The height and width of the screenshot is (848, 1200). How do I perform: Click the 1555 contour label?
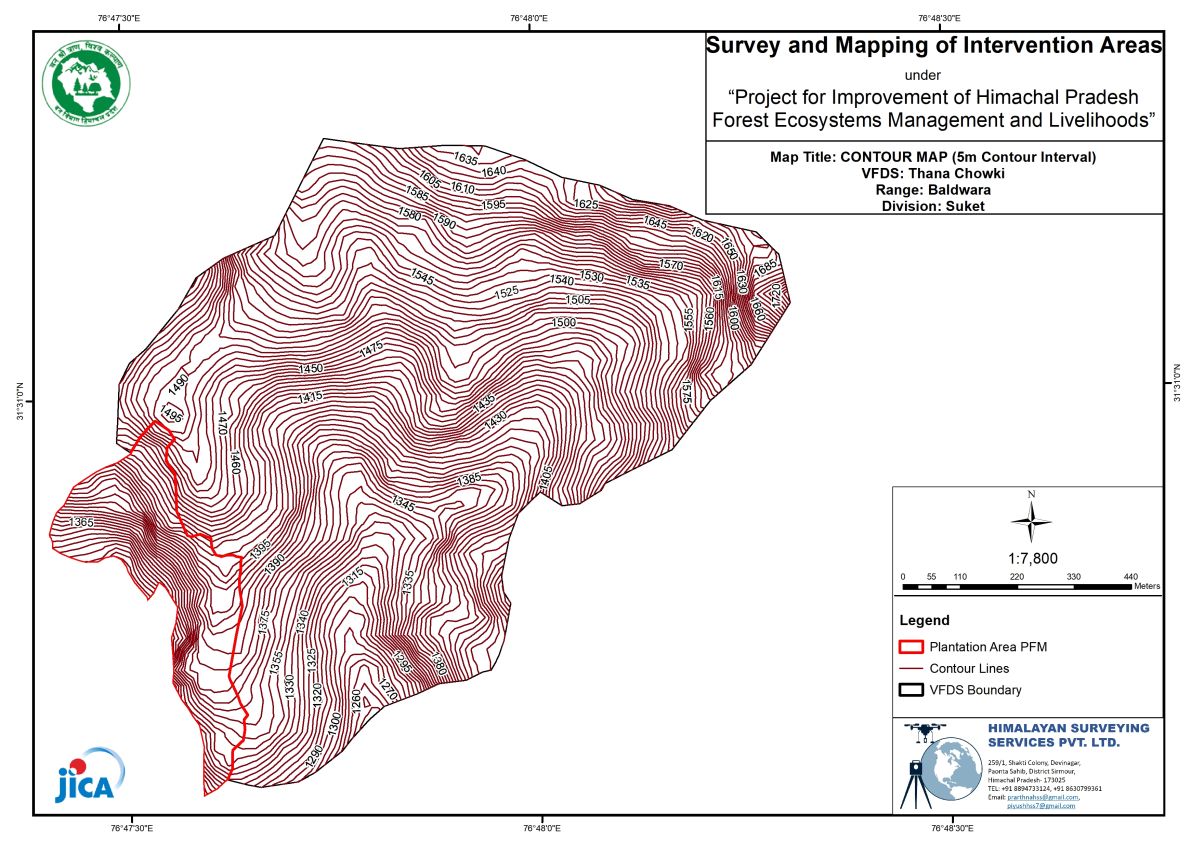coord(688,320)
